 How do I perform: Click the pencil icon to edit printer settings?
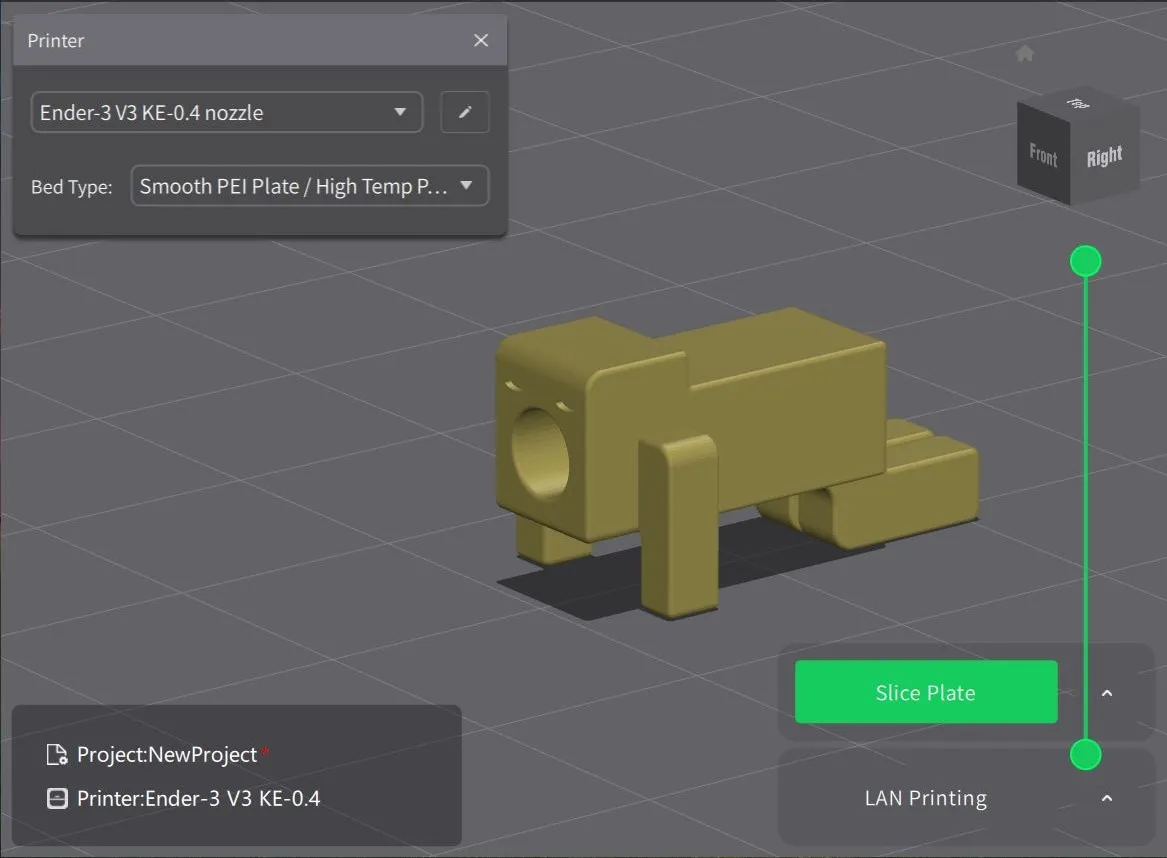(465, 113)
